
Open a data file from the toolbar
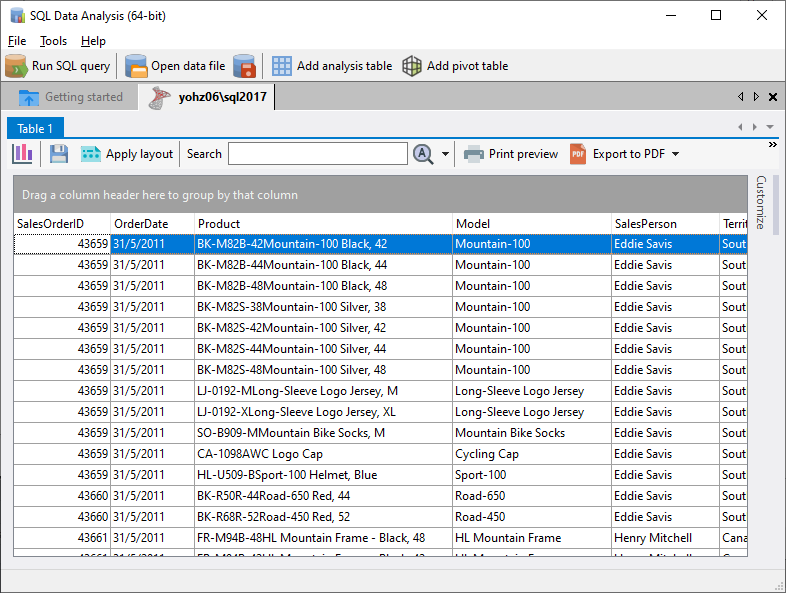tap(176, 66)
